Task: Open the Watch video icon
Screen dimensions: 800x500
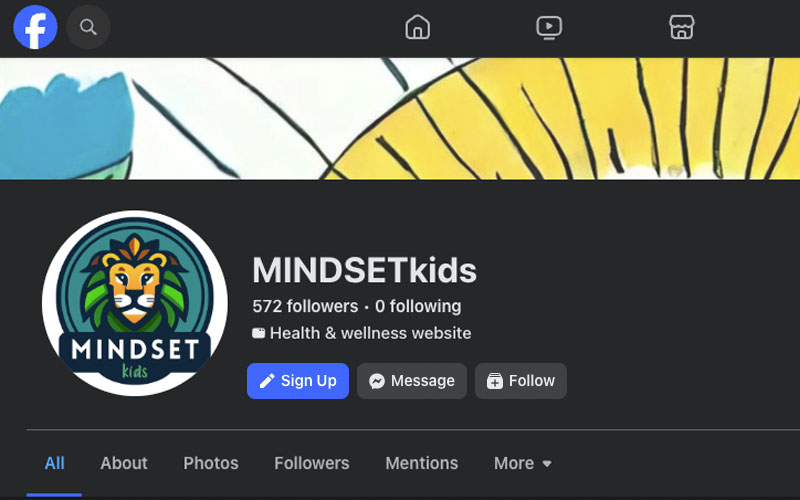Action: pyautogui.click(x=549, y=27)
